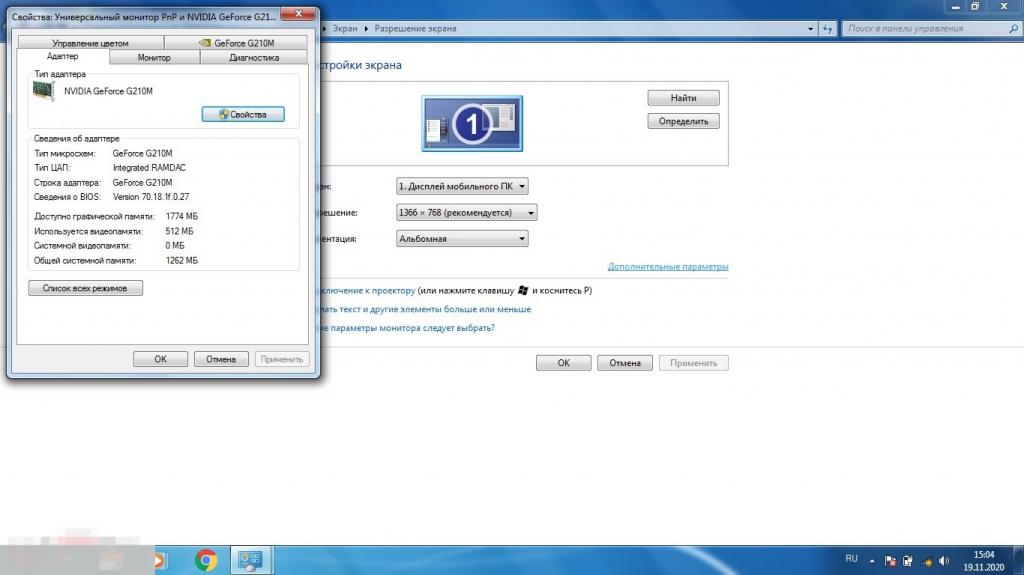Switch to the Диагностика tab

[x=254, y=58]
